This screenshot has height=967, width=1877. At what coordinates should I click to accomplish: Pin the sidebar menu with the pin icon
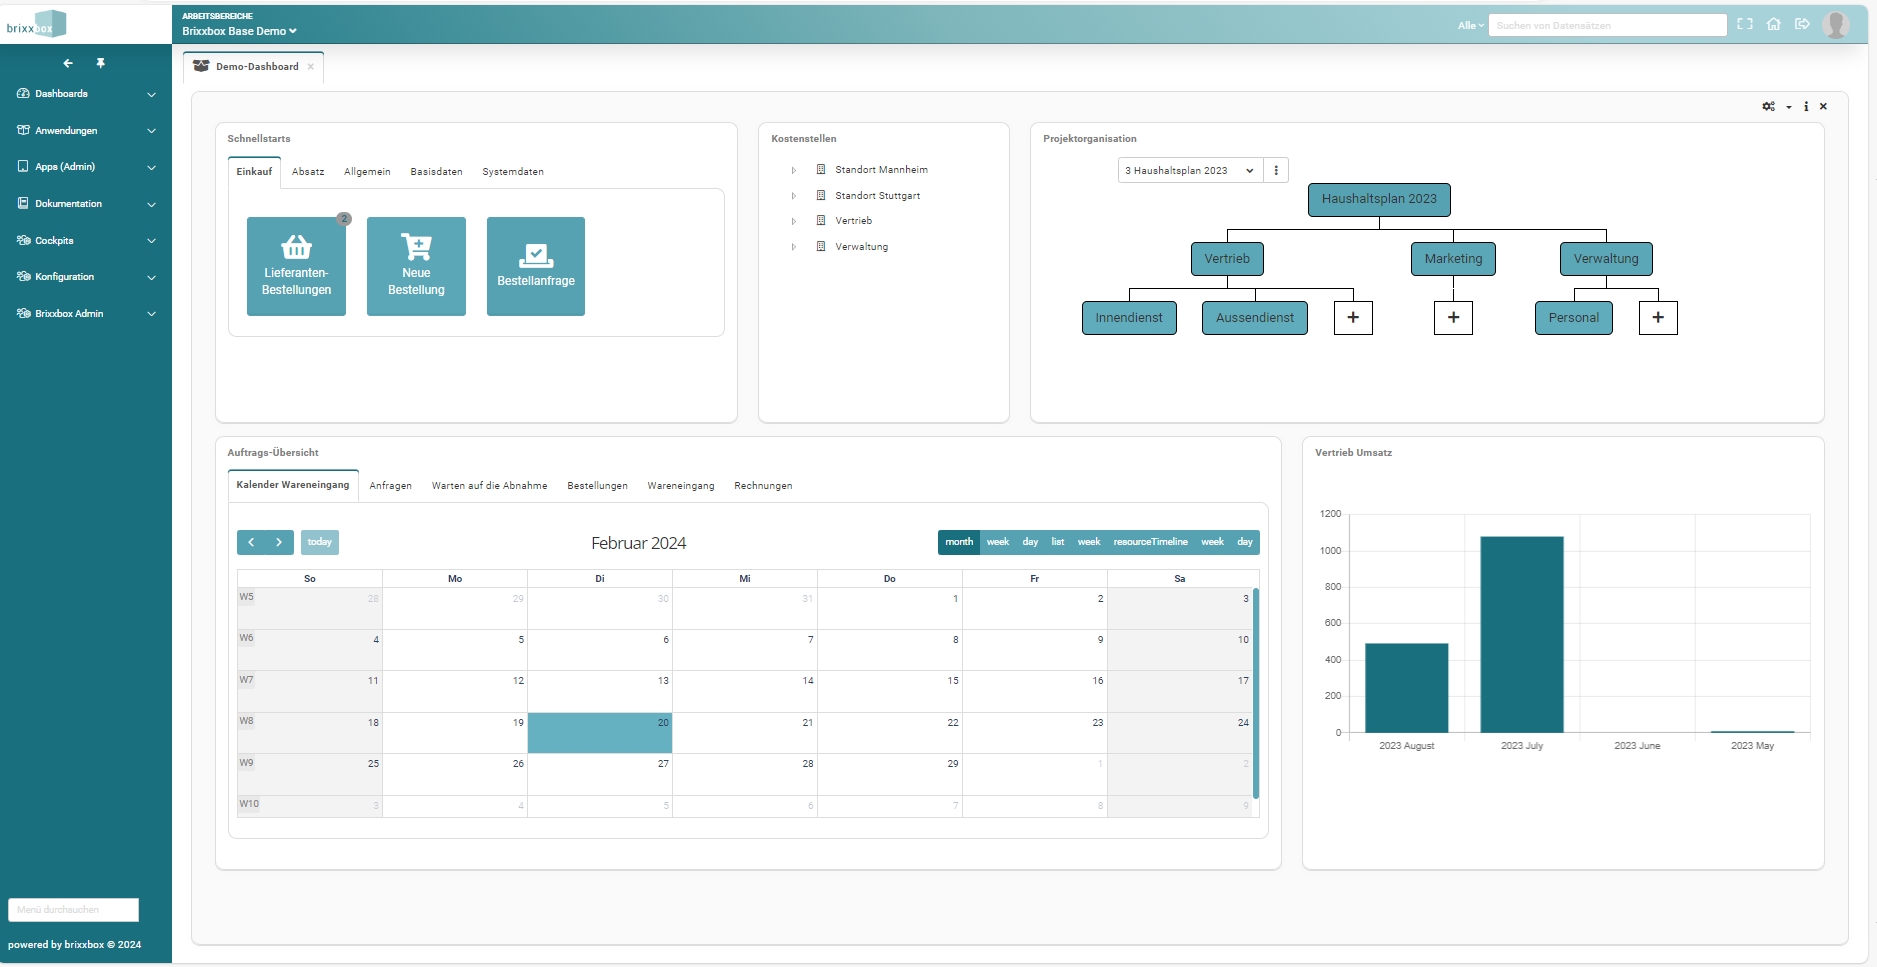coord(100,63)
